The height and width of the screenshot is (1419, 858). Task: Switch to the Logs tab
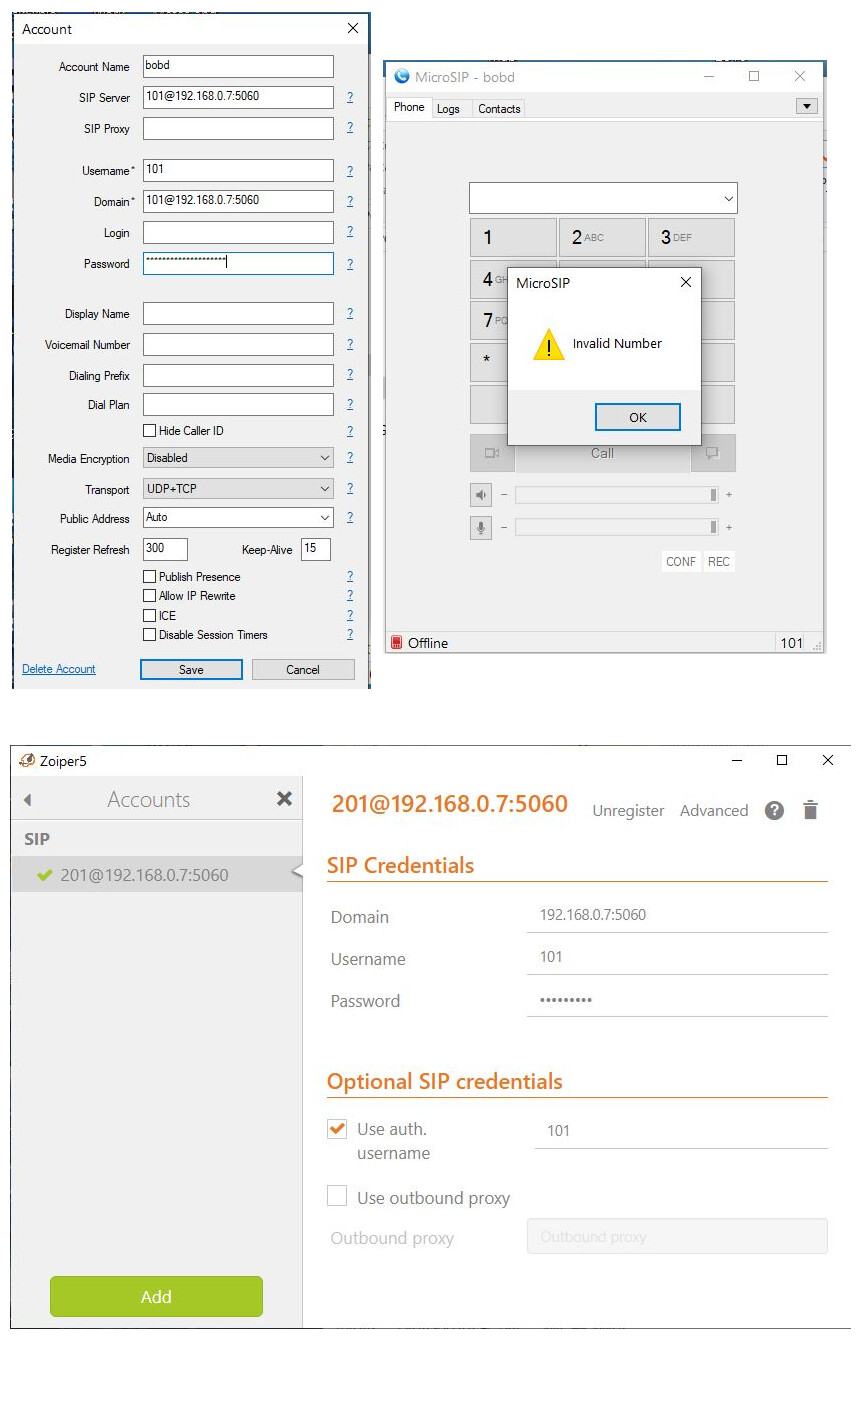click(x=448, y=109)
